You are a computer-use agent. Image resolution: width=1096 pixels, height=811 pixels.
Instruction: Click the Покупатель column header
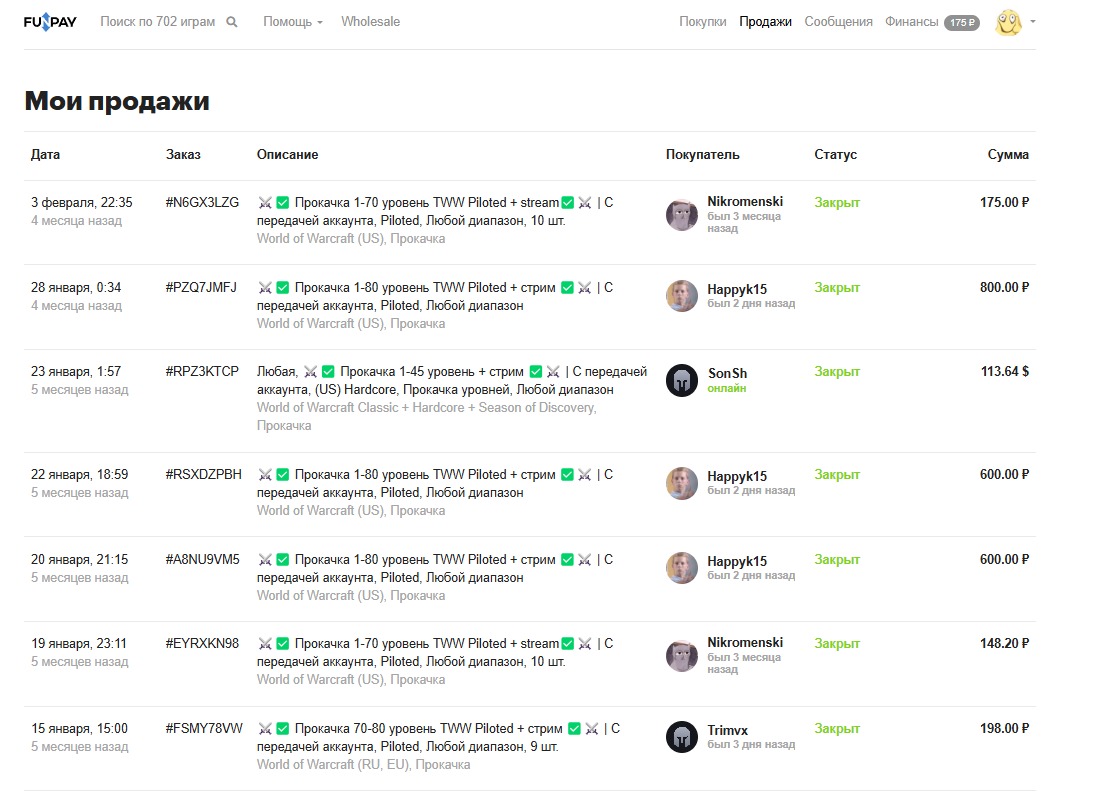point(702,155)
